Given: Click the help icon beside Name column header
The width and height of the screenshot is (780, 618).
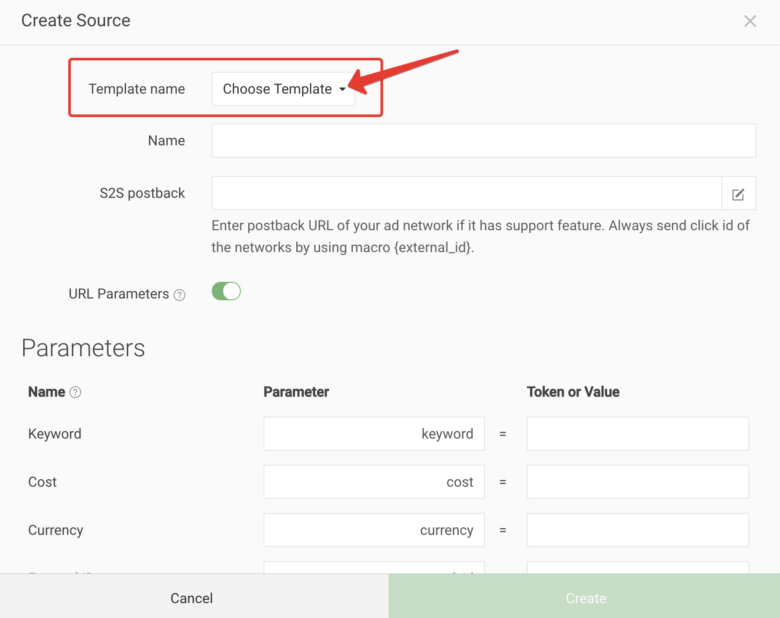Looking at the screenshot, I should click(75, 393).
